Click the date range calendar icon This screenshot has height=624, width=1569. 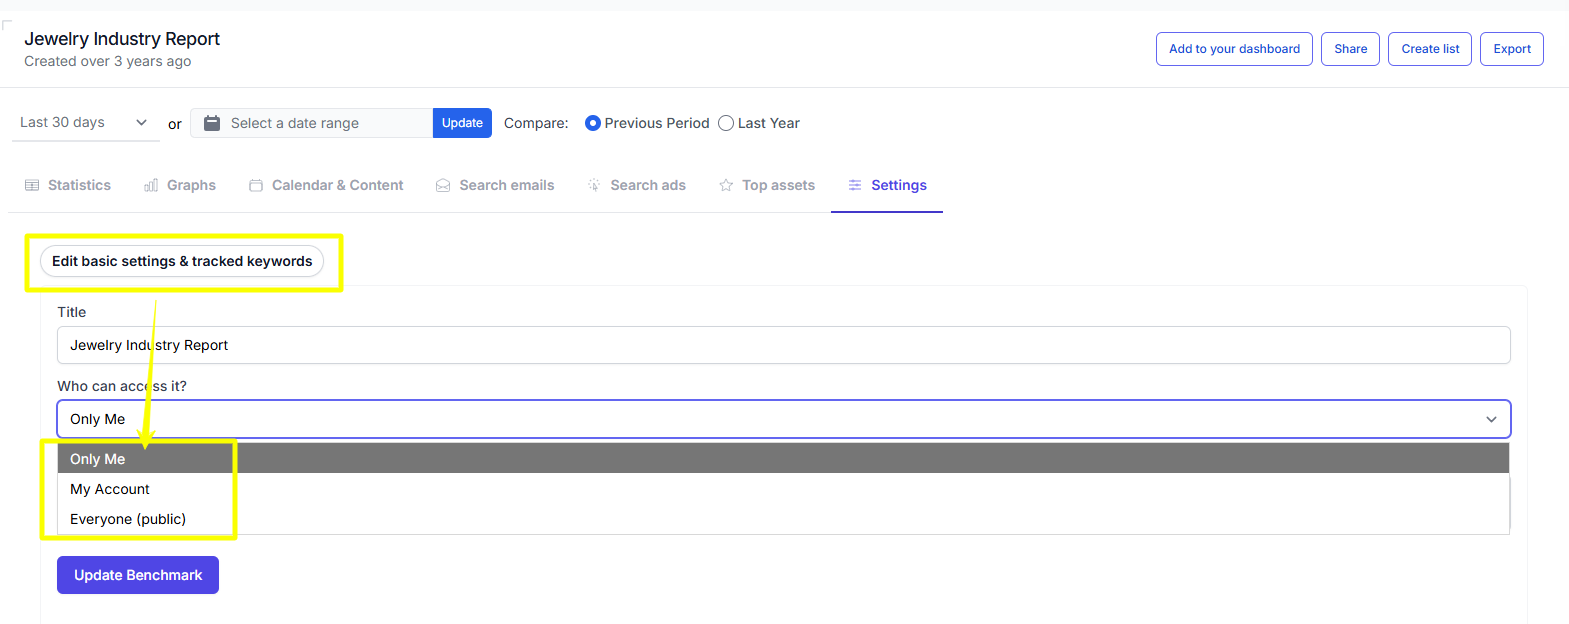coord(212,123)
